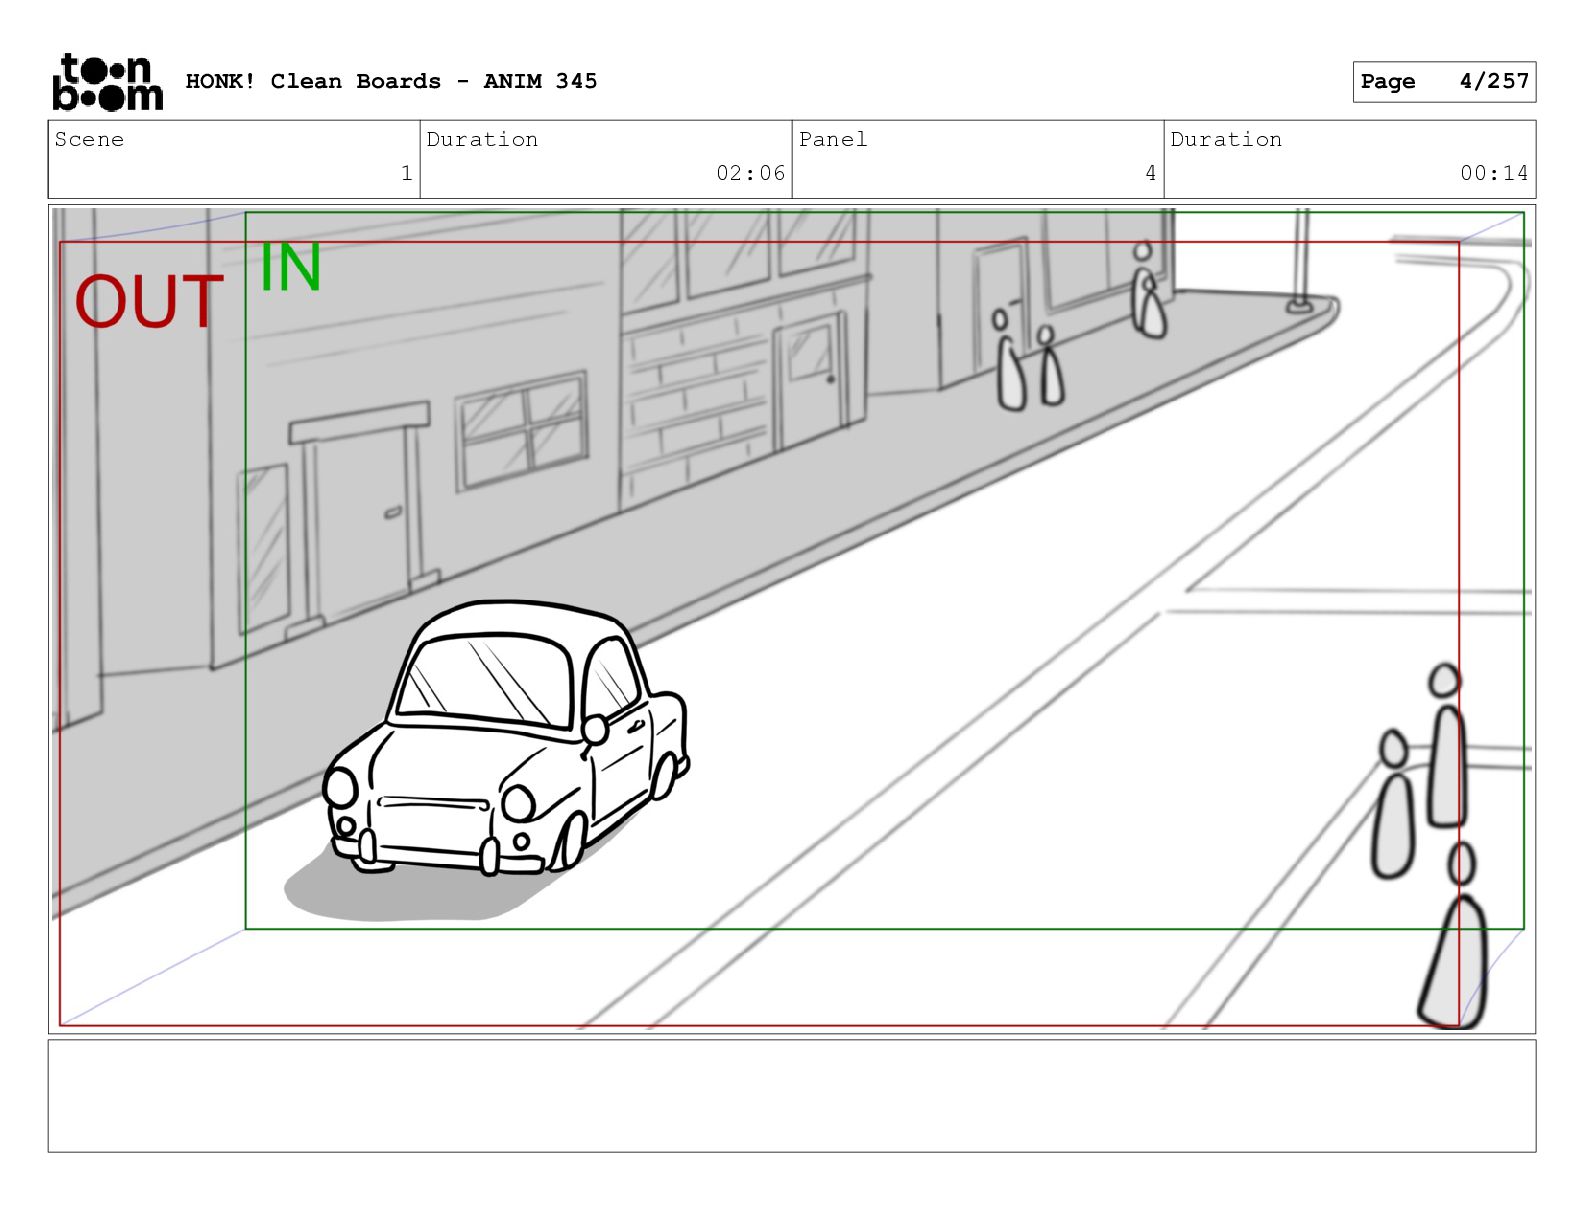Select the cartoon car in the street
The height and width of the screenshot is (1224, 1584).
click(x=505, y=740)
